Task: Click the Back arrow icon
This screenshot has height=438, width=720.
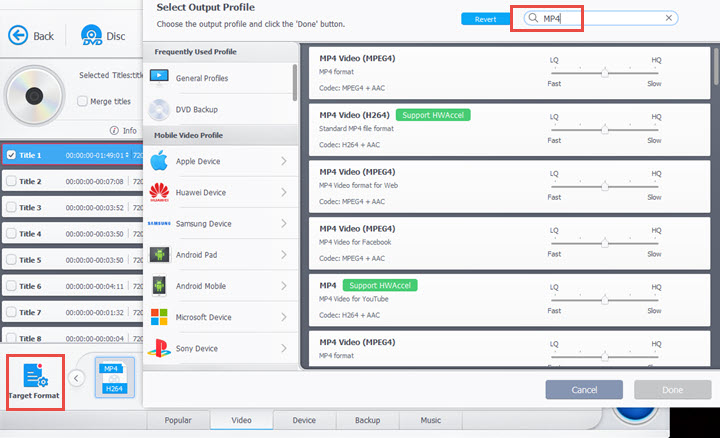Action: click(18, 35)
